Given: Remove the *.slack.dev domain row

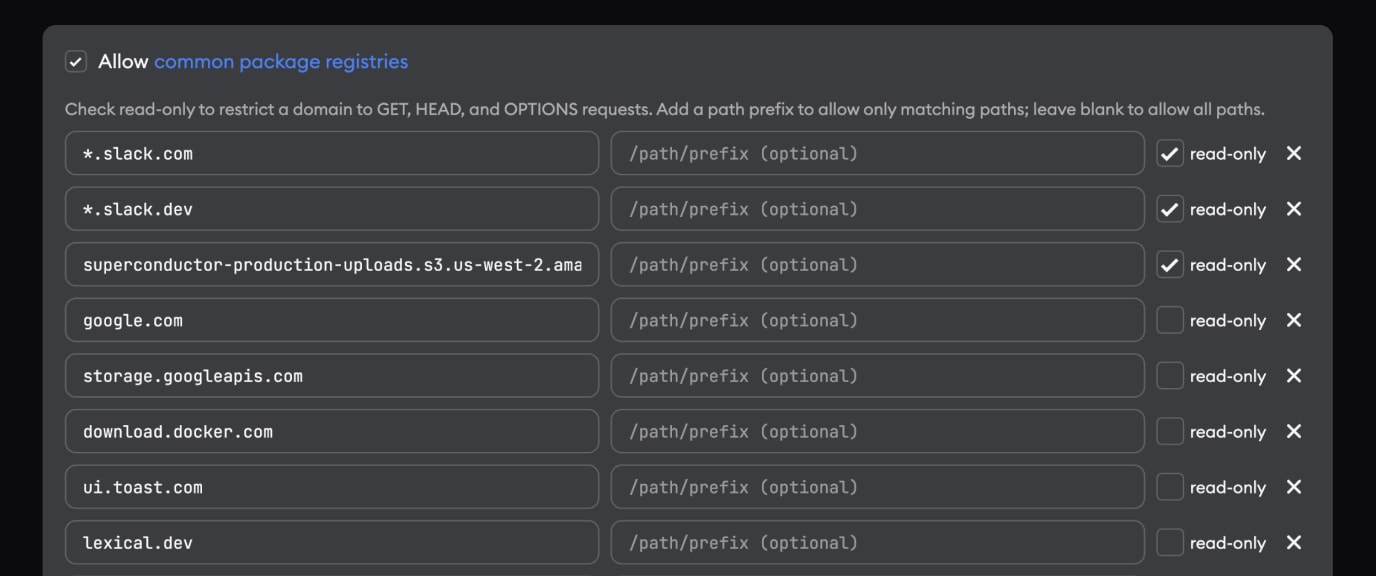Looking at the screenshot, I should (1294, 209).
